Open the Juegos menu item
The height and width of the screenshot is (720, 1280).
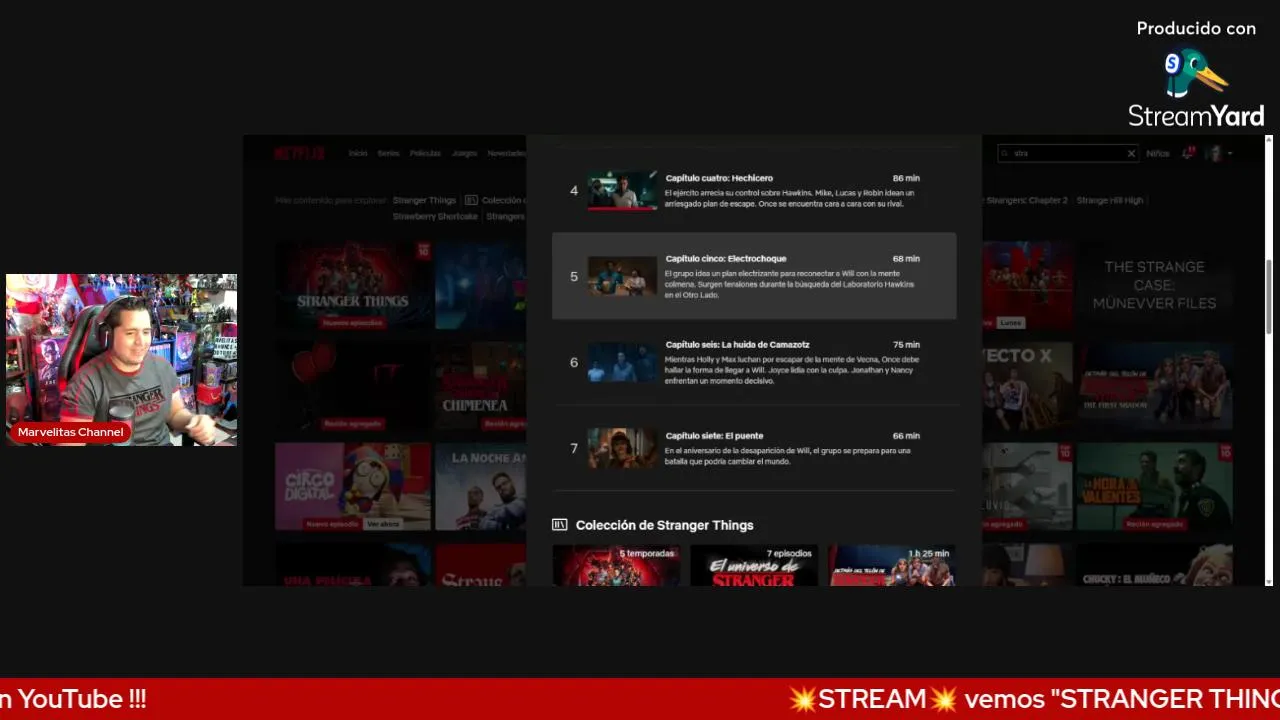(464, 153)
